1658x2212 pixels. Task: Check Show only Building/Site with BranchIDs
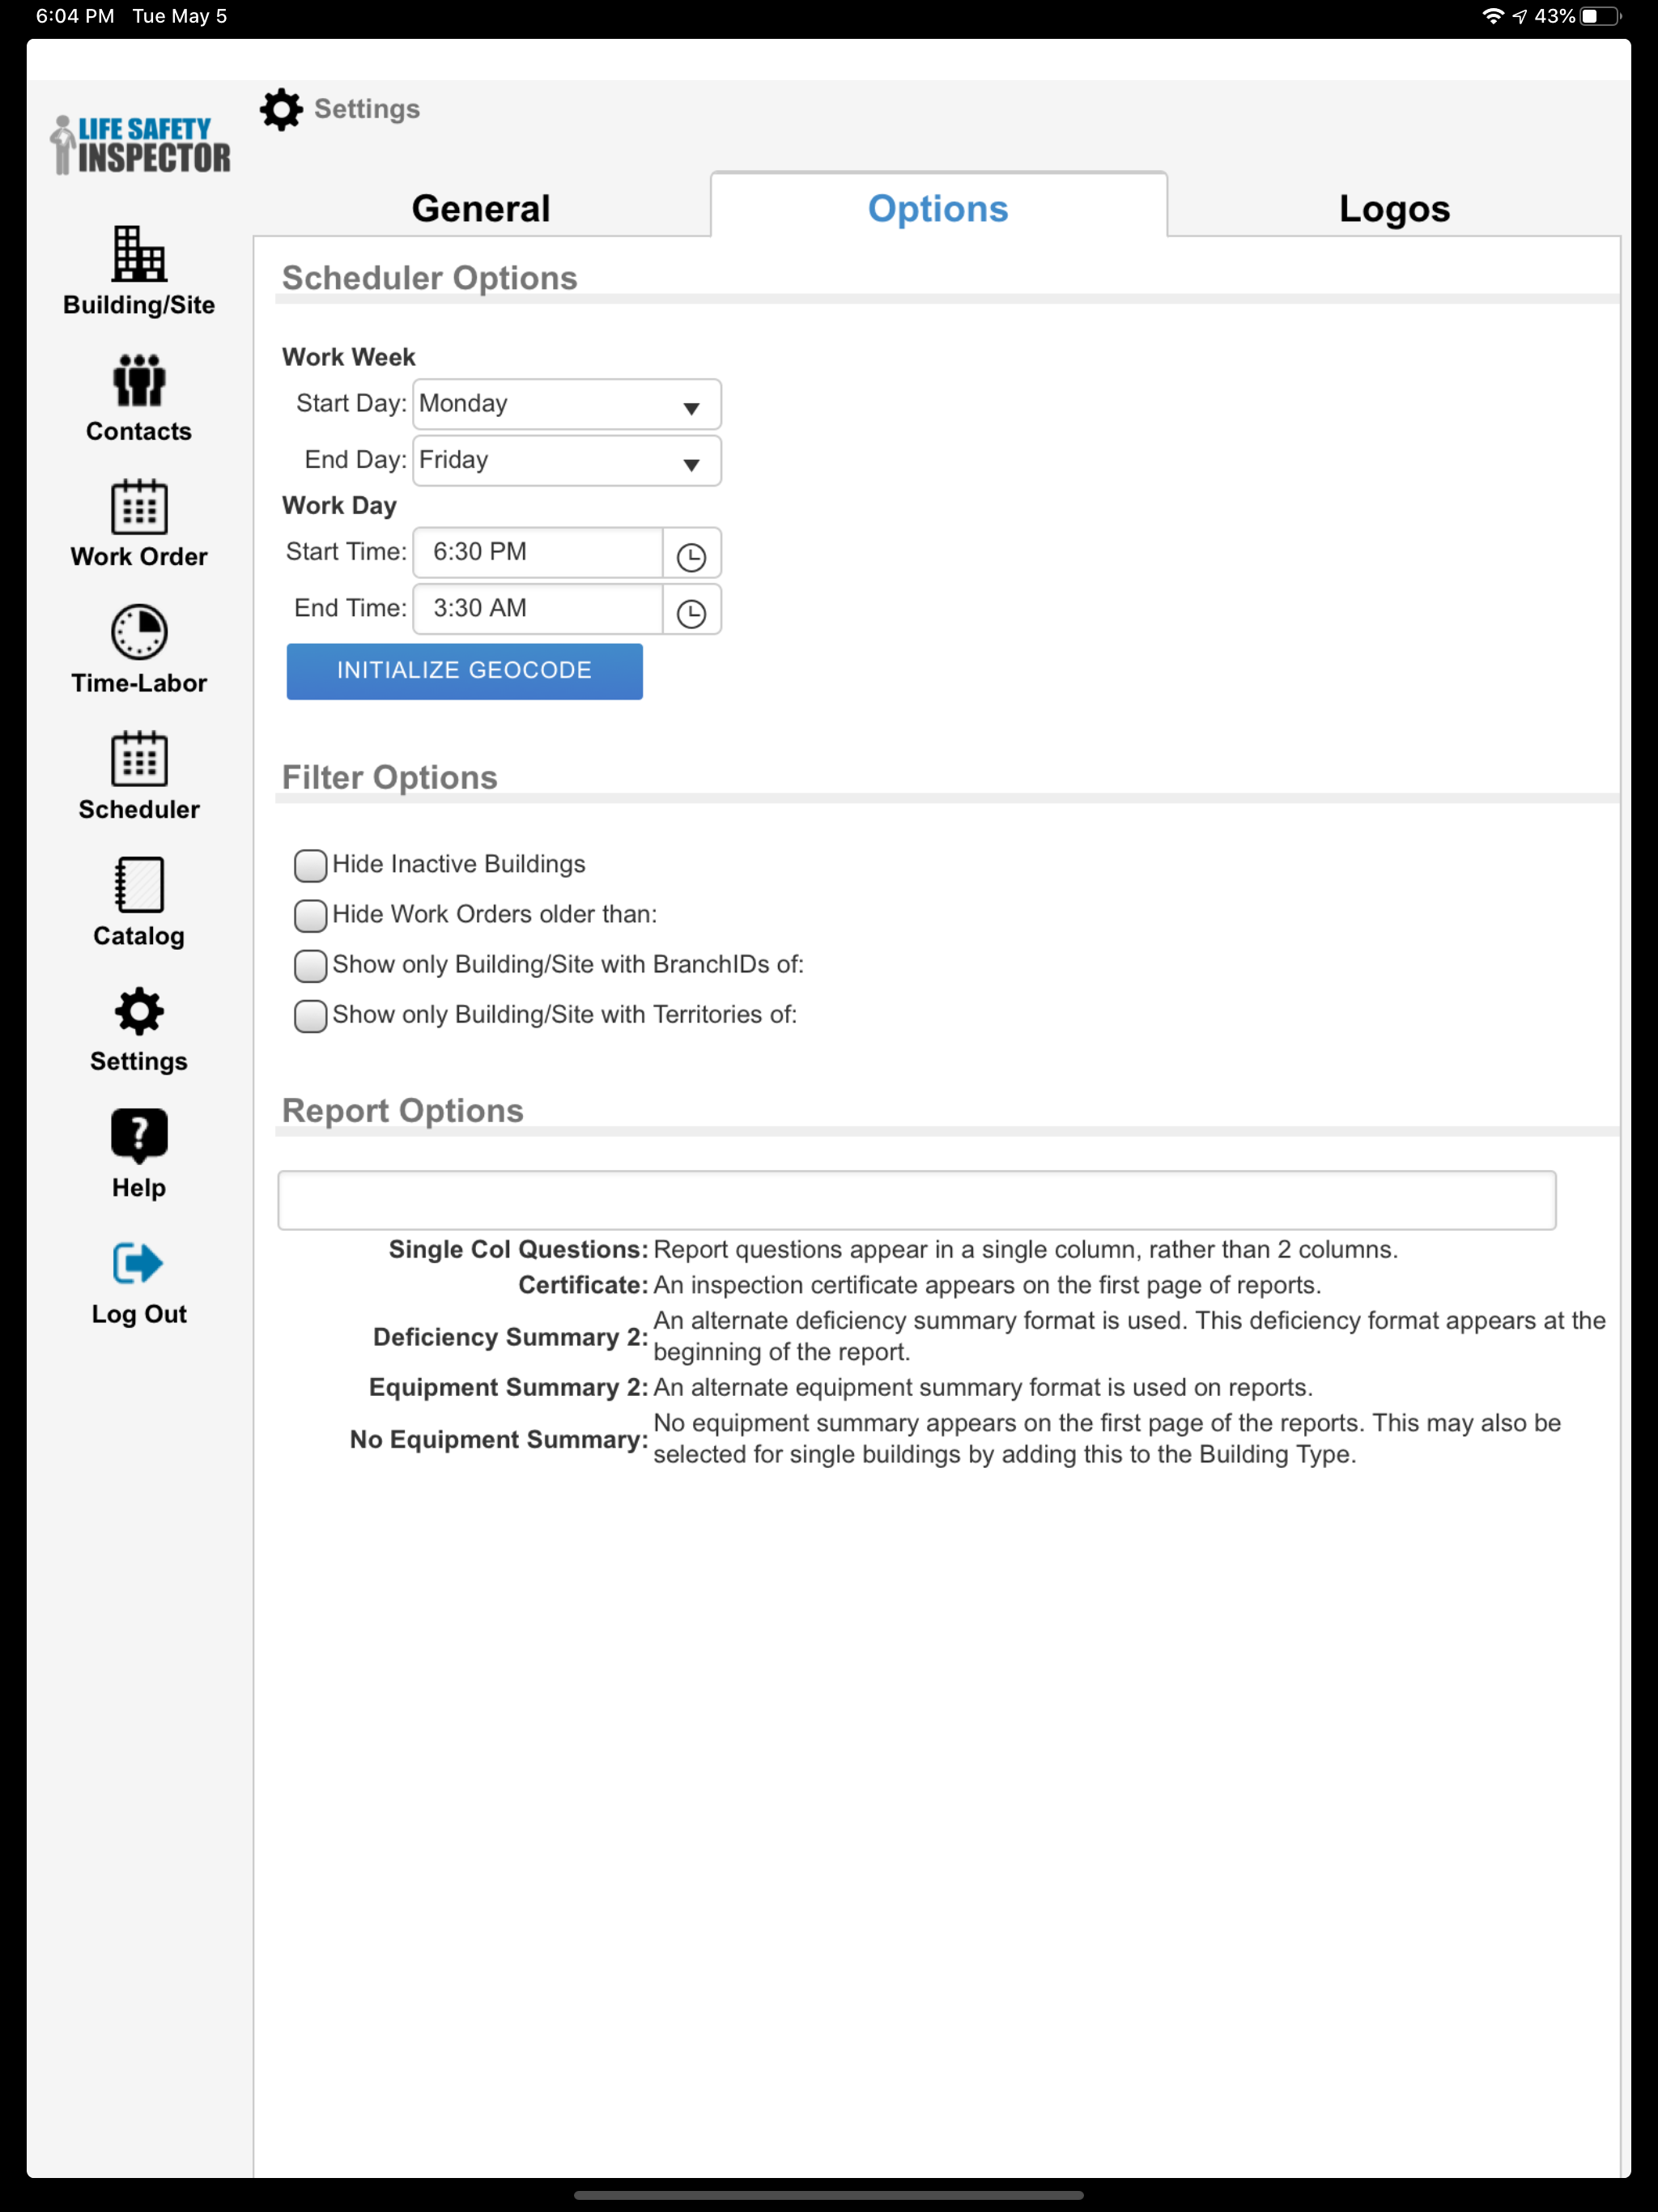(x=310, y=965)
